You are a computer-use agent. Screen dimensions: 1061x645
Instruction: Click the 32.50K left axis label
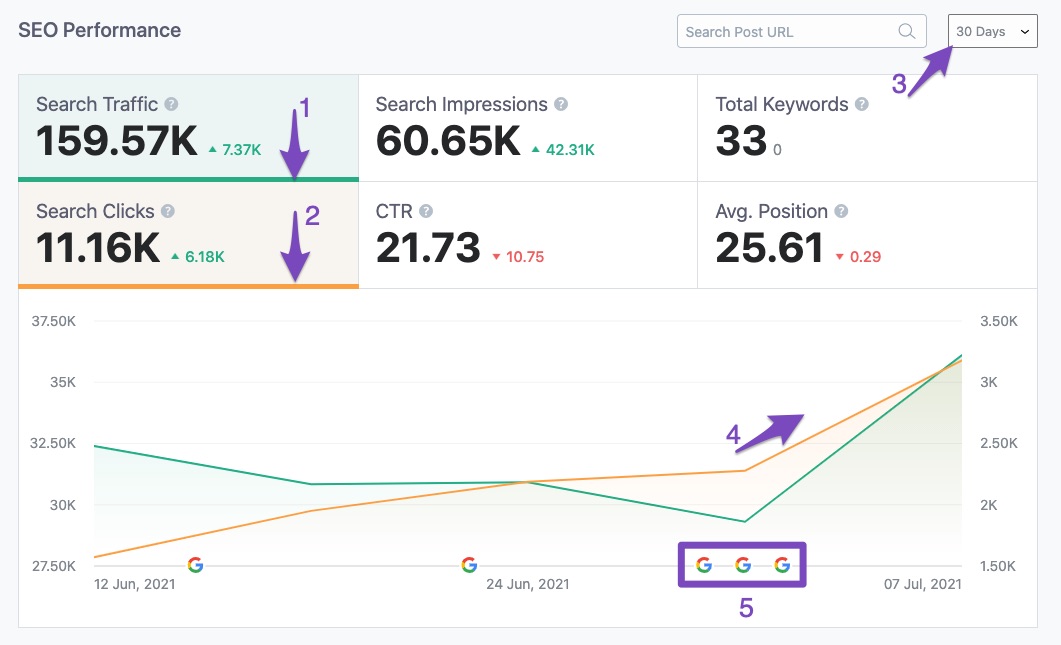tap(53, 443)
